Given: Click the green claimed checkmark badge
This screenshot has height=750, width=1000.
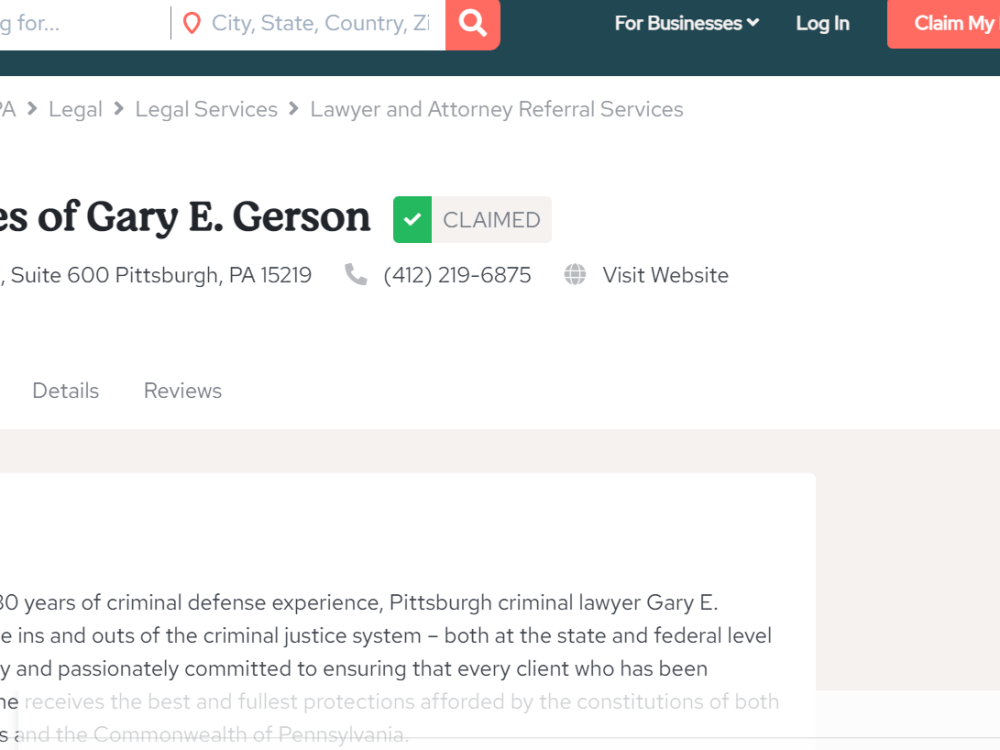Looking at the screenshot, I should [412, 219].
